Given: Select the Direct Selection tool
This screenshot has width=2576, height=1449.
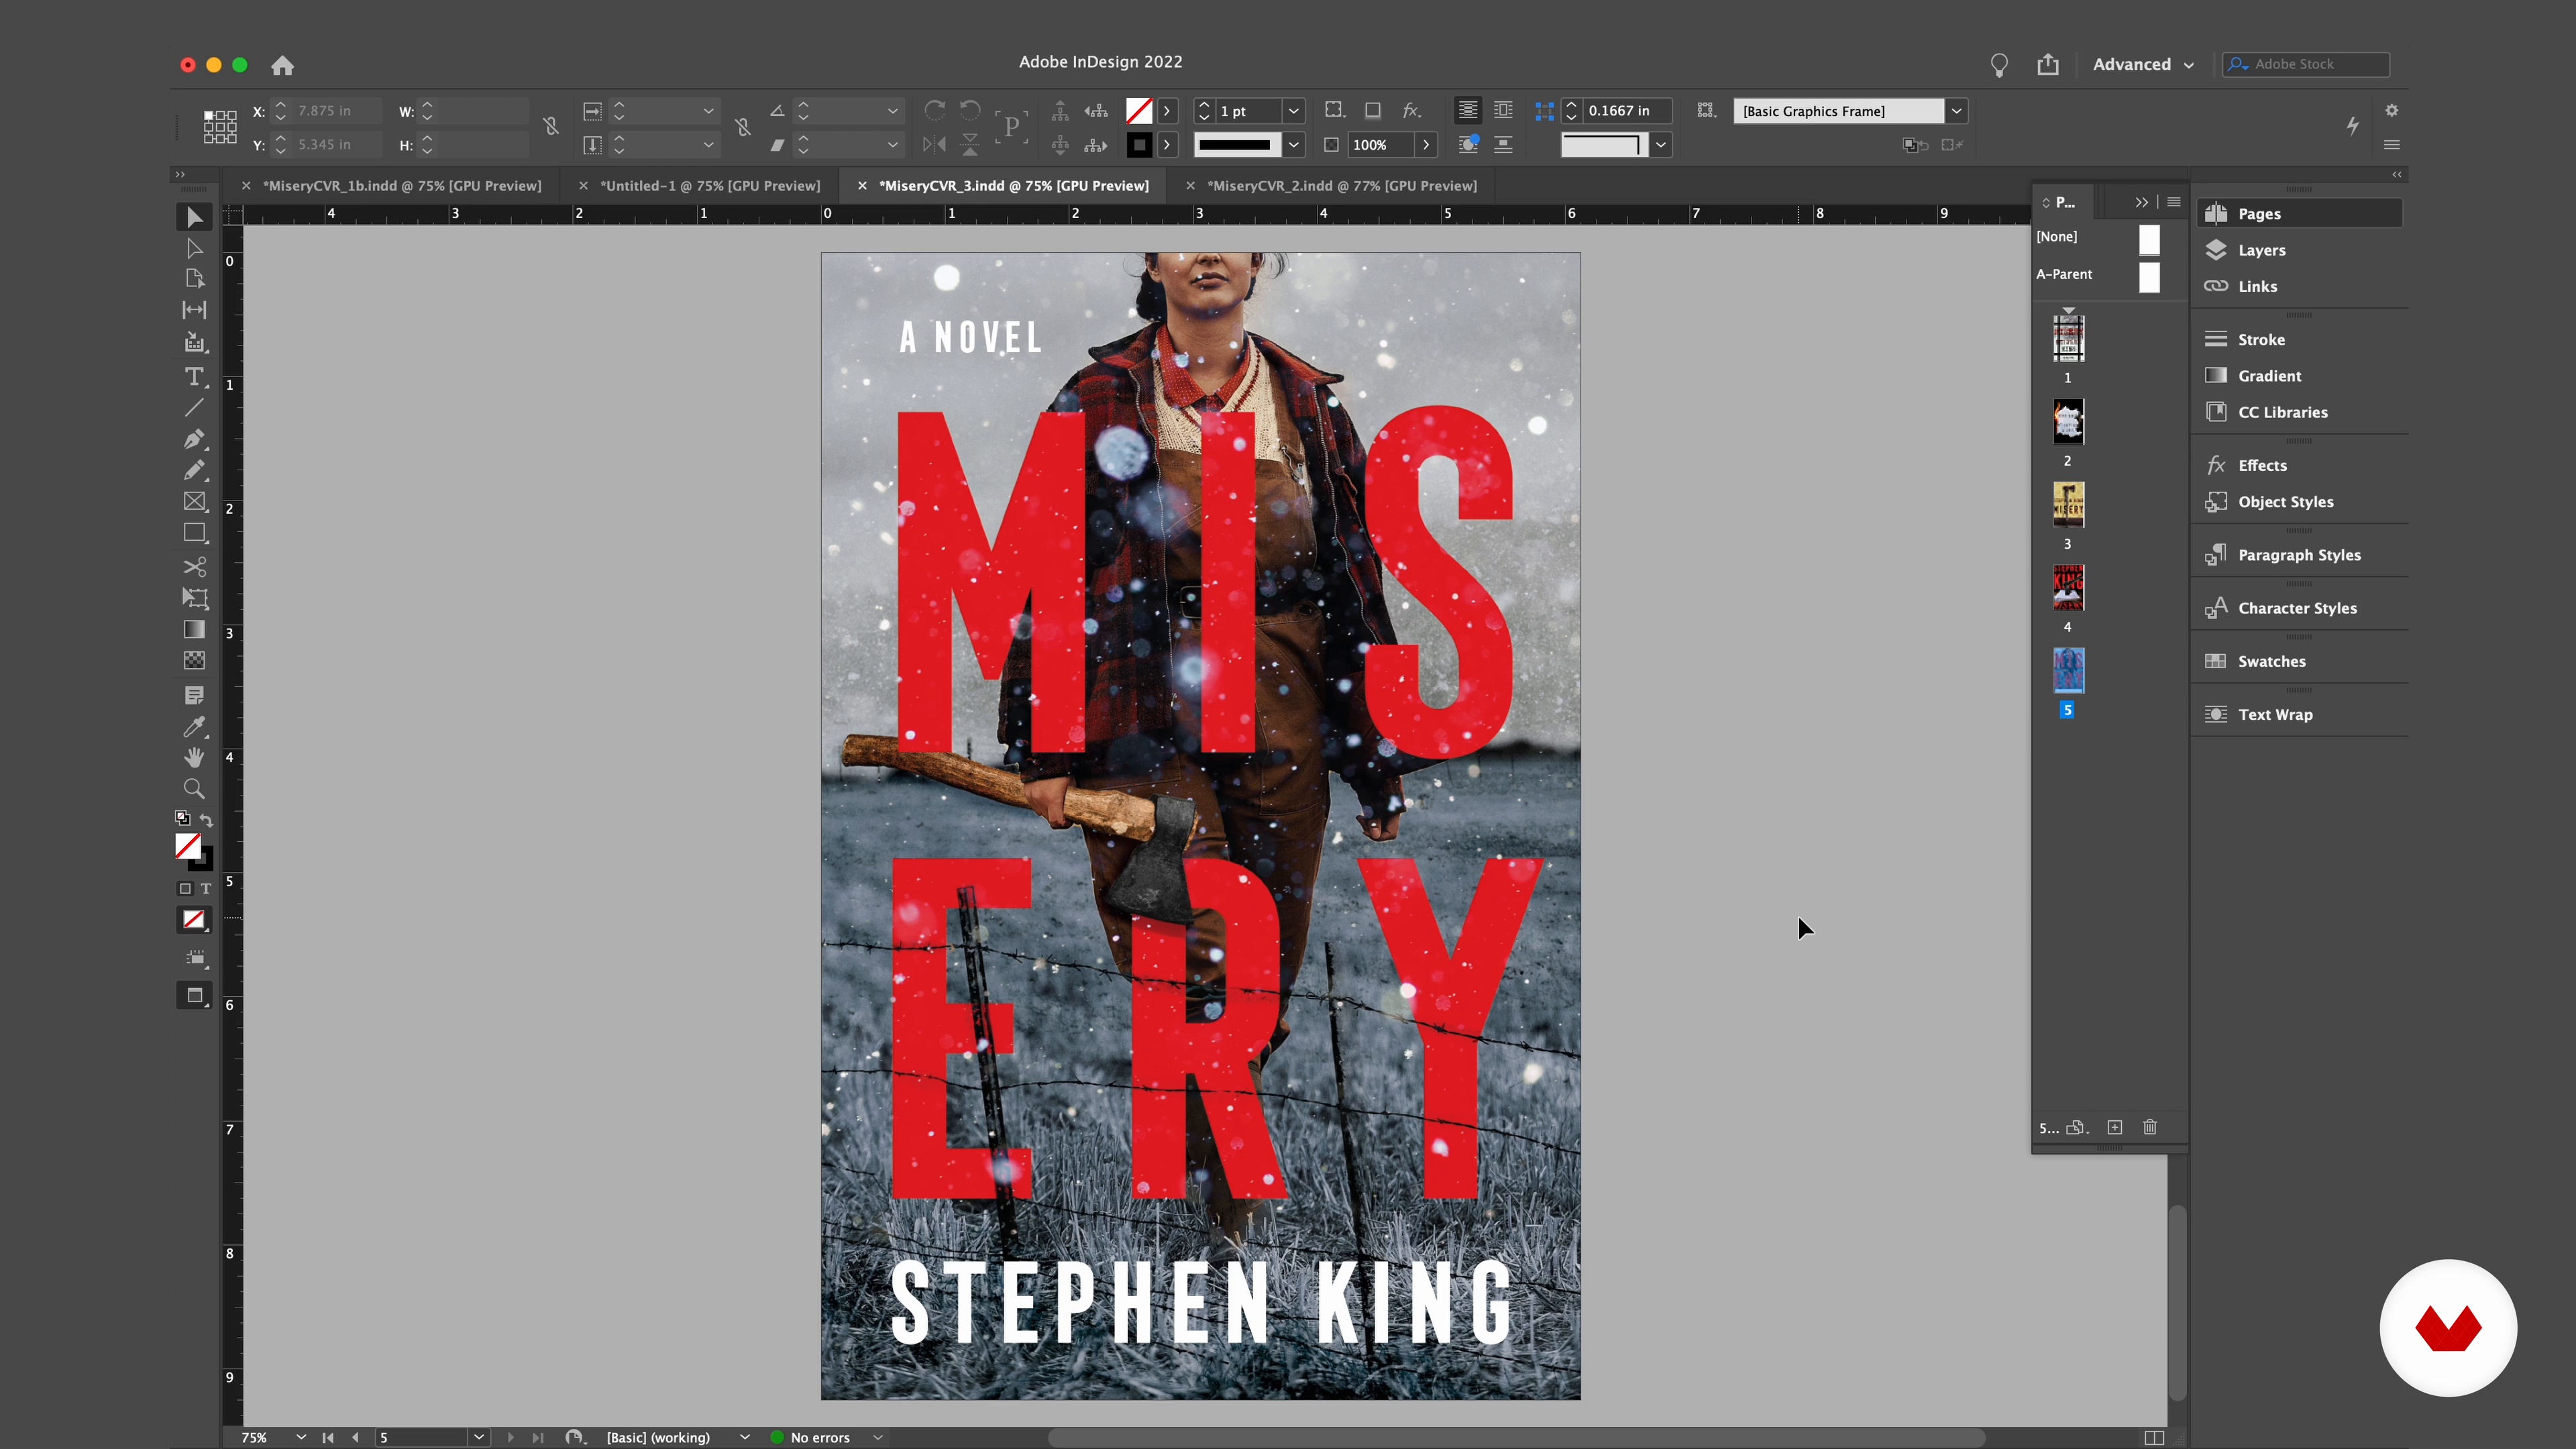Looking at the screenshot, I should point(194,248).
